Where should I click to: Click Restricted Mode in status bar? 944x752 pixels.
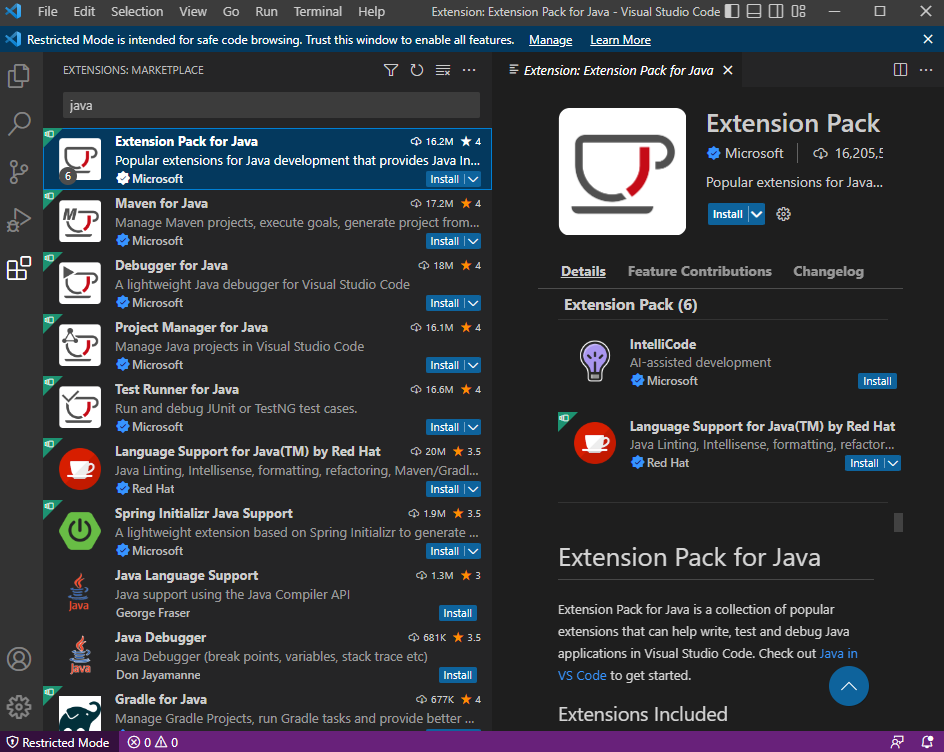(58, 742)
